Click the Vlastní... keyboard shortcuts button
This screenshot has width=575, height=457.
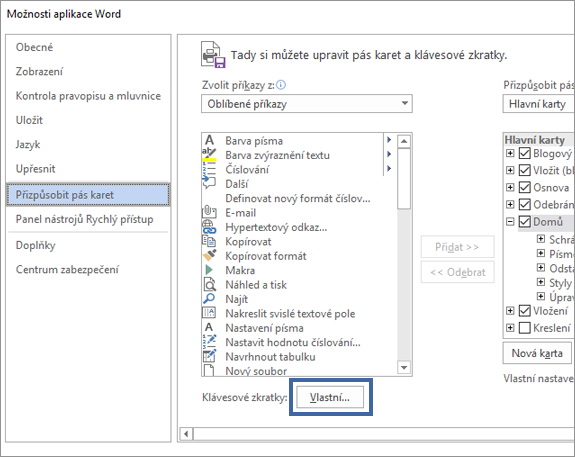(x=330, y=397)
